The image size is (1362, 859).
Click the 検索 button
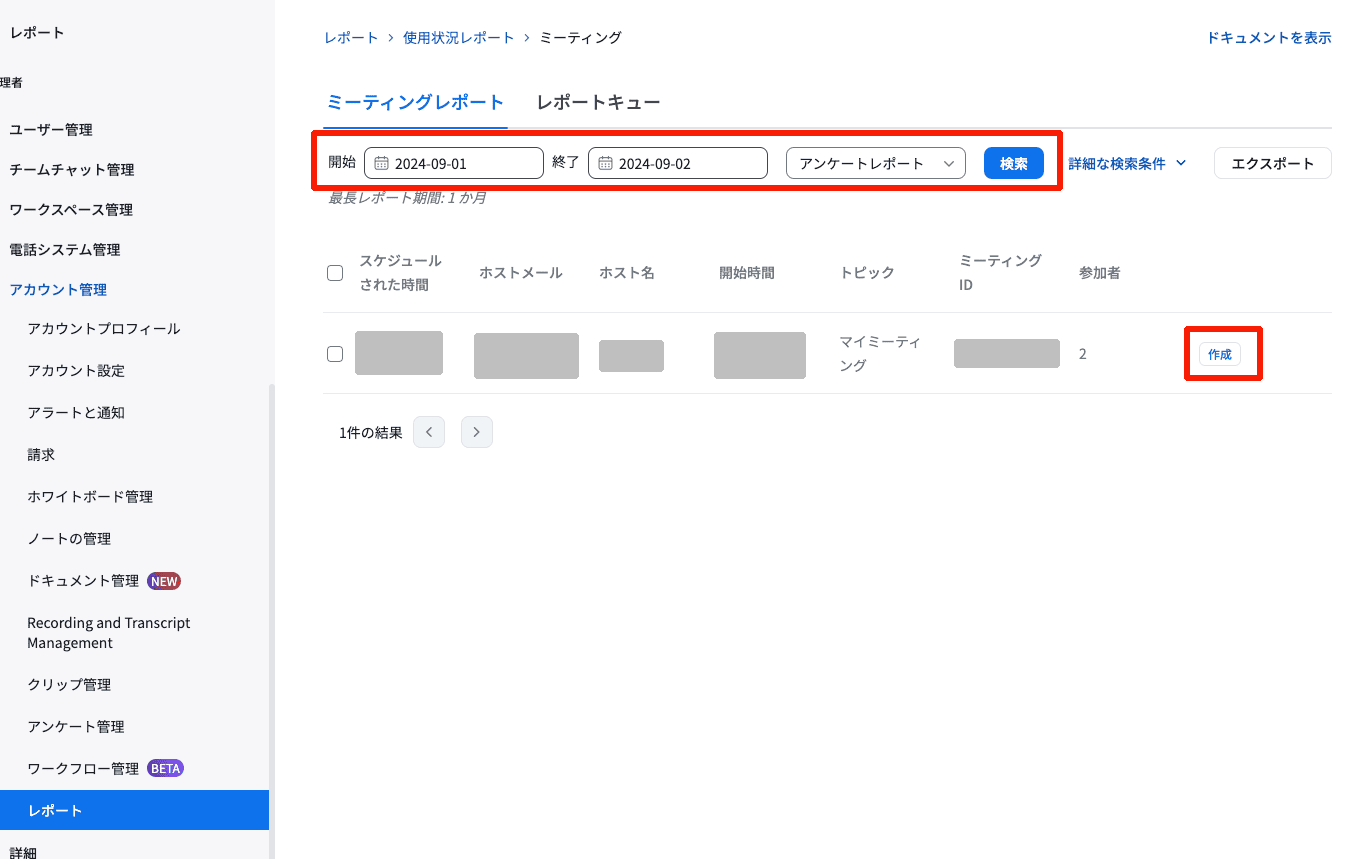coord(1014,163)
